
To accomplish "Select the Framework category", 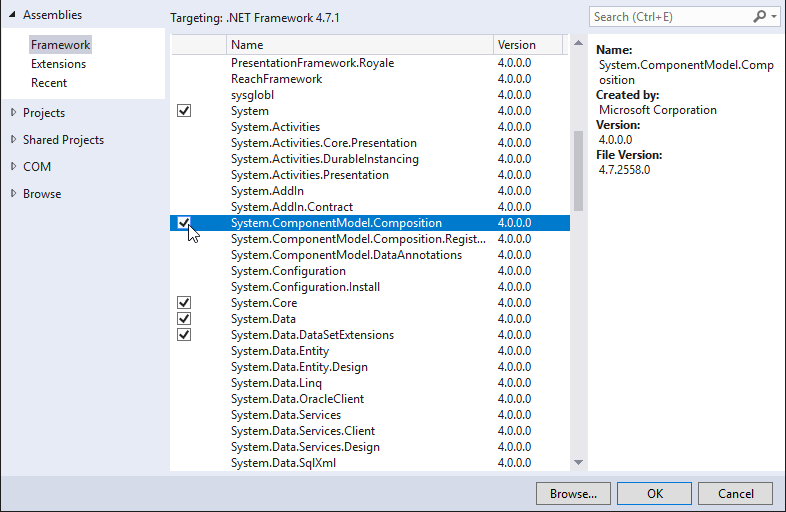I will pyautogui.click(x=60, y=45).
